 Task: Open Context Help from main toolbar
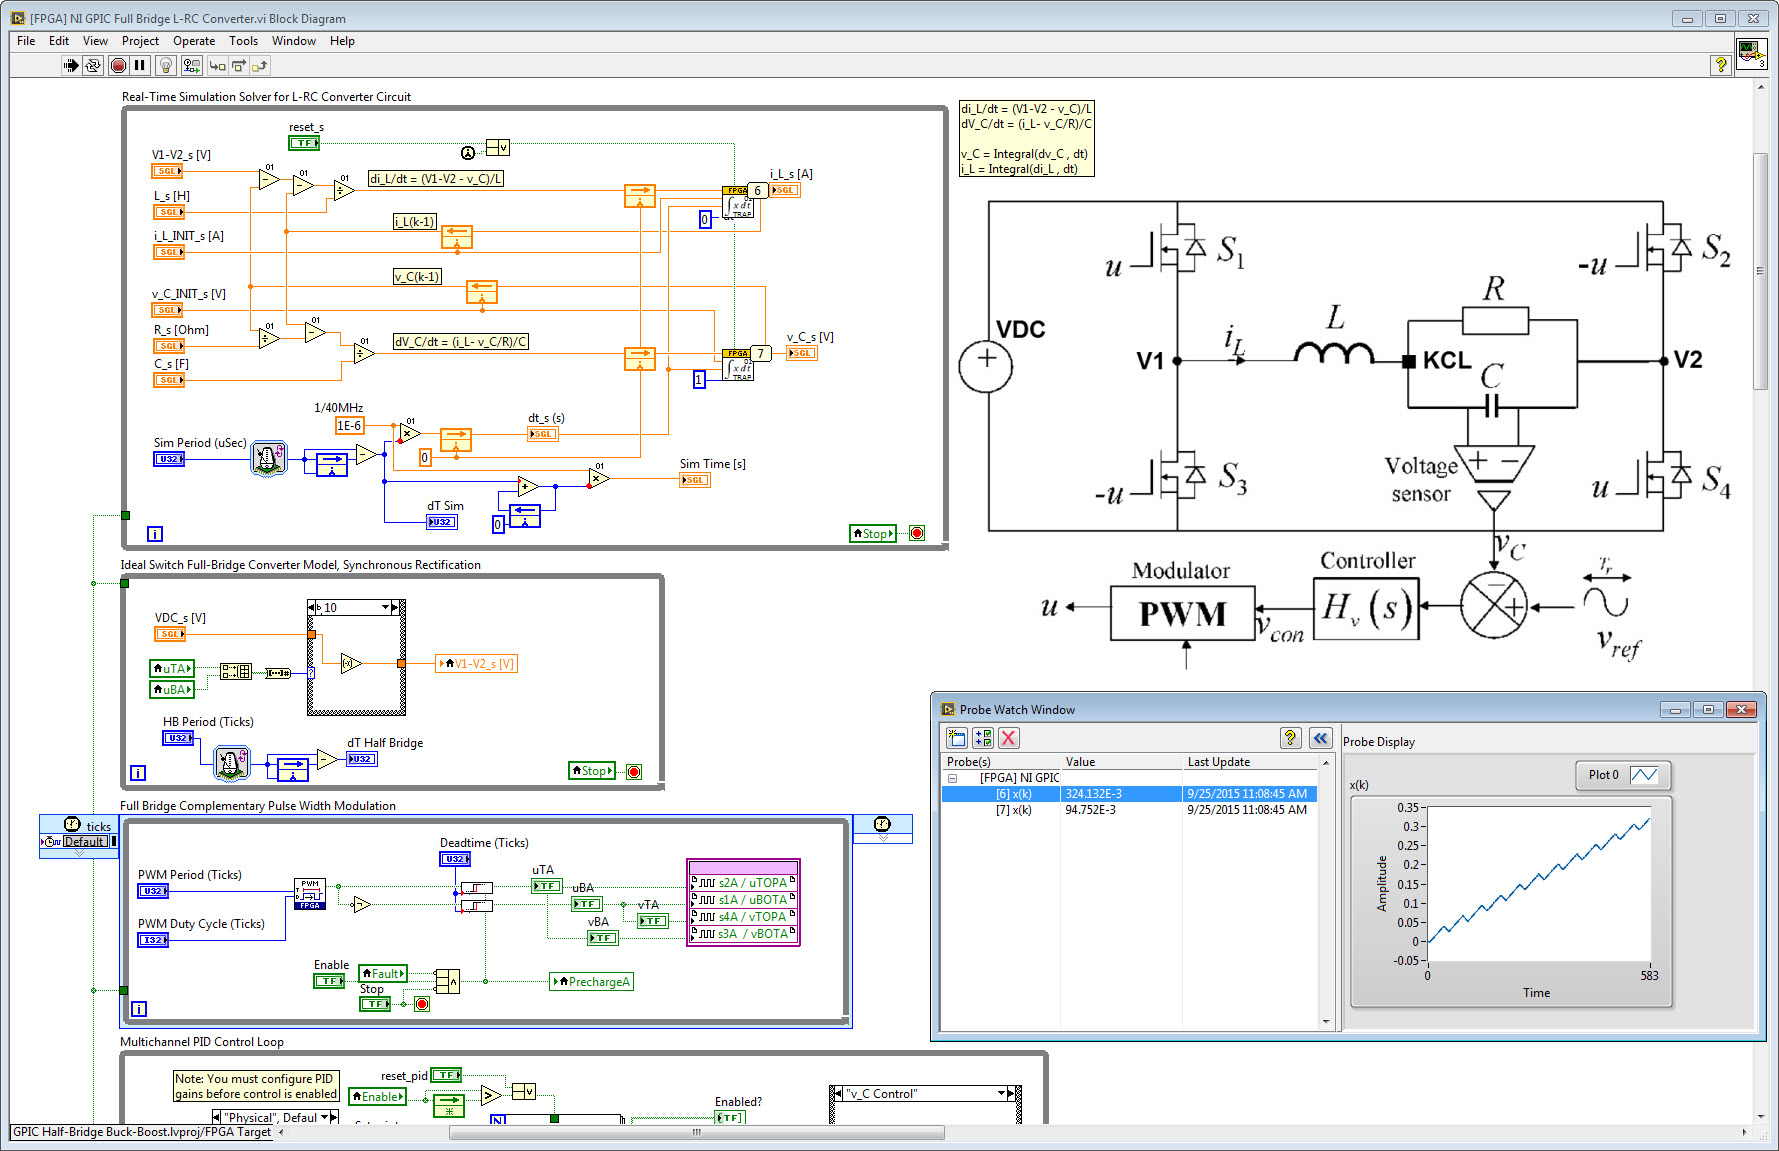pos(1720,65)
